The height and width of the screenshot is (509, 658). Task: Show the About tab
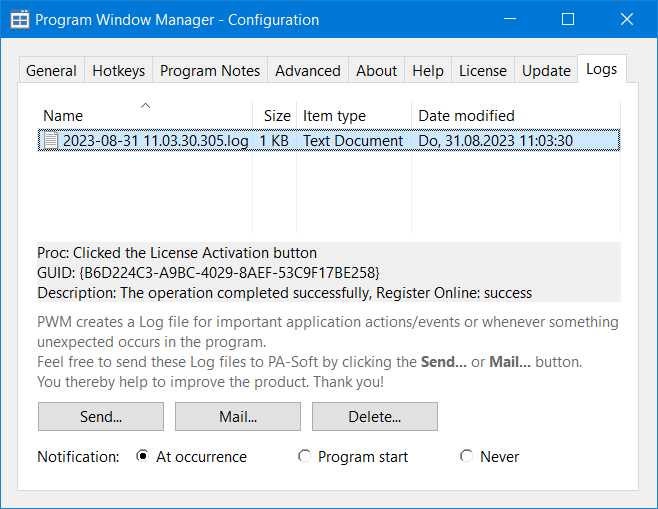tap(376, 71)
